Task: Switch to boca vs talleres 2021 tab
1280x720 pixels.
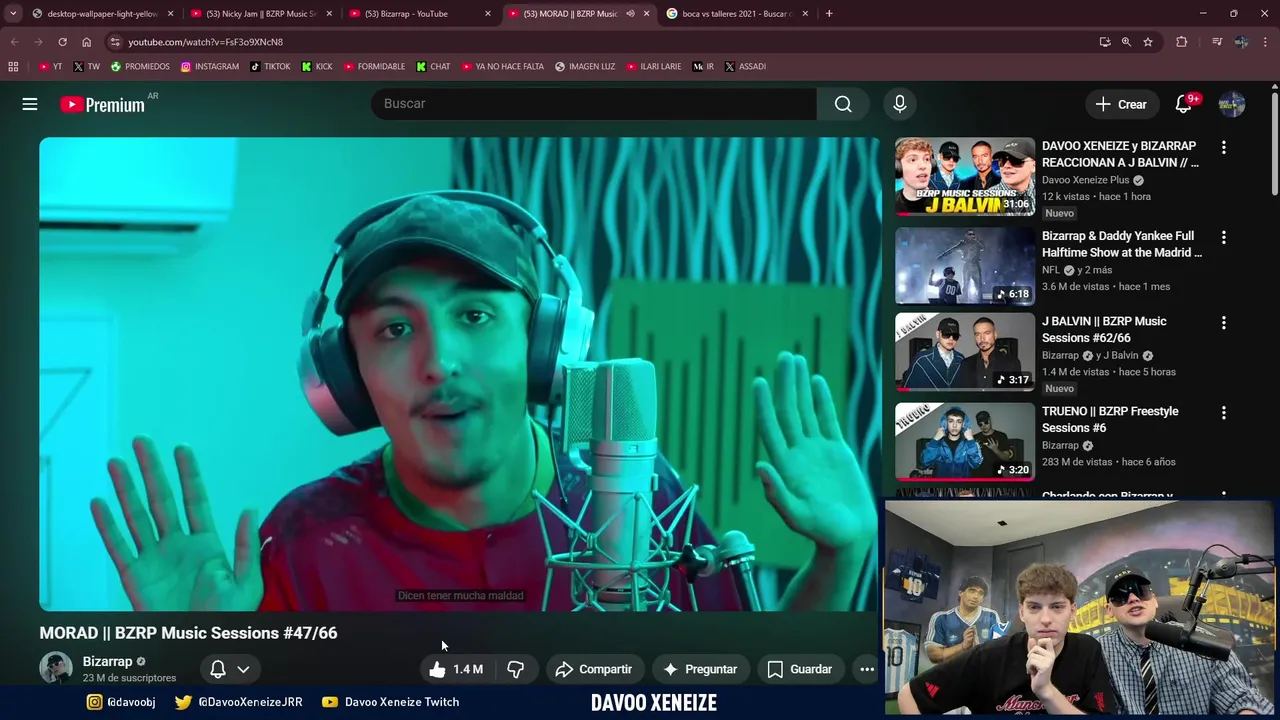Action: point(737,14)
